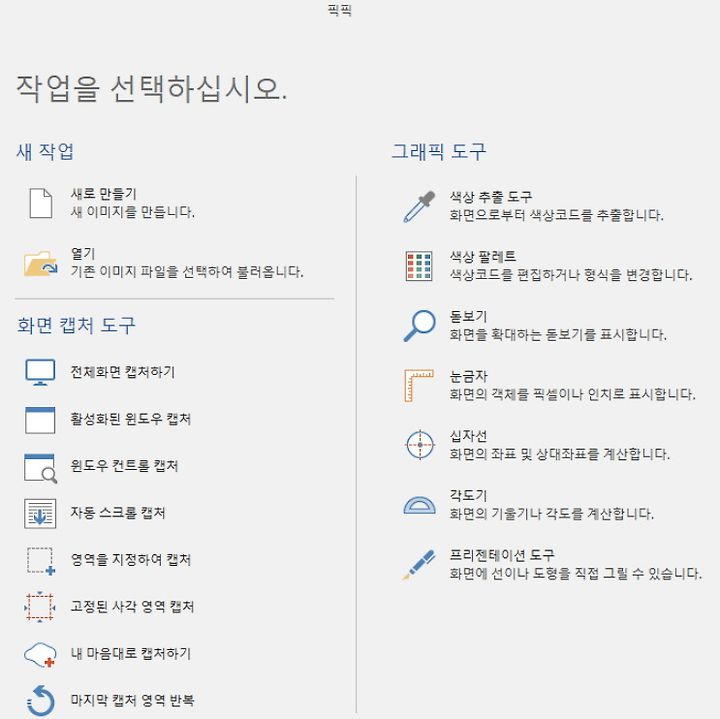720x719 pixels.
Task: Open an existing image with 열기
Action: point(83,253)
